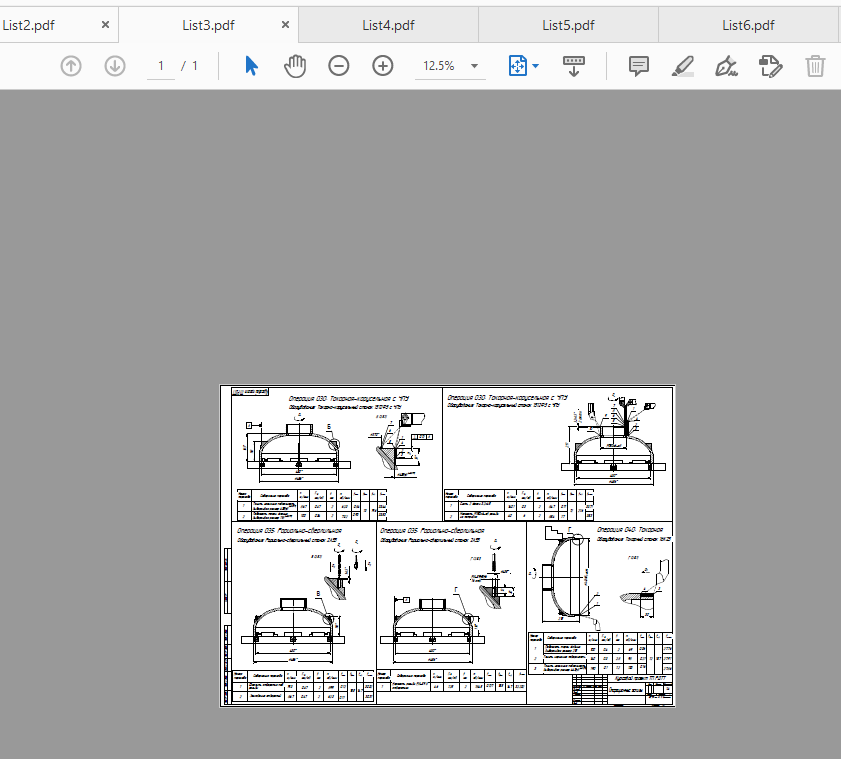The image size is (841, 759).
Task: Enable scrolling mode keyboard icon
Action: (x=574, y=66)
